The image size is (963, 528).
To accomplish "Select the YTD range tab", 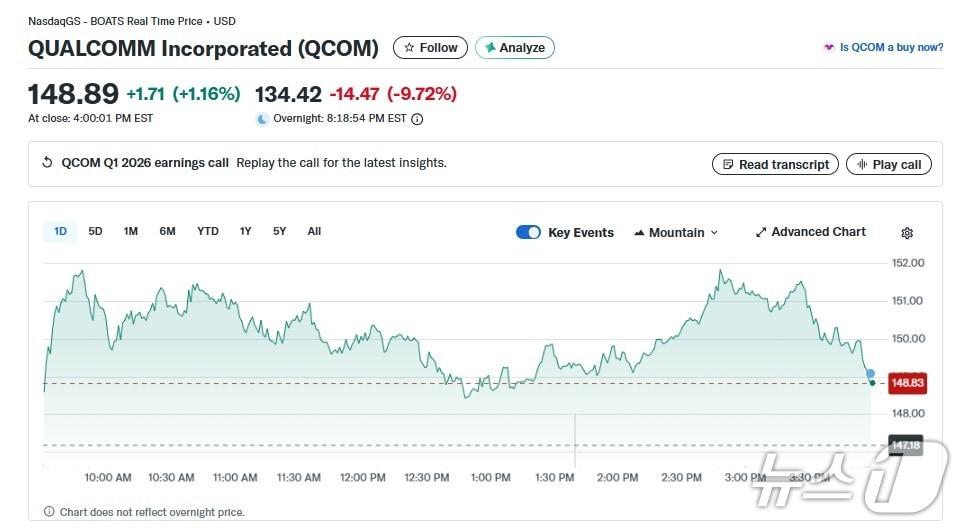I will tap(207, 231).
